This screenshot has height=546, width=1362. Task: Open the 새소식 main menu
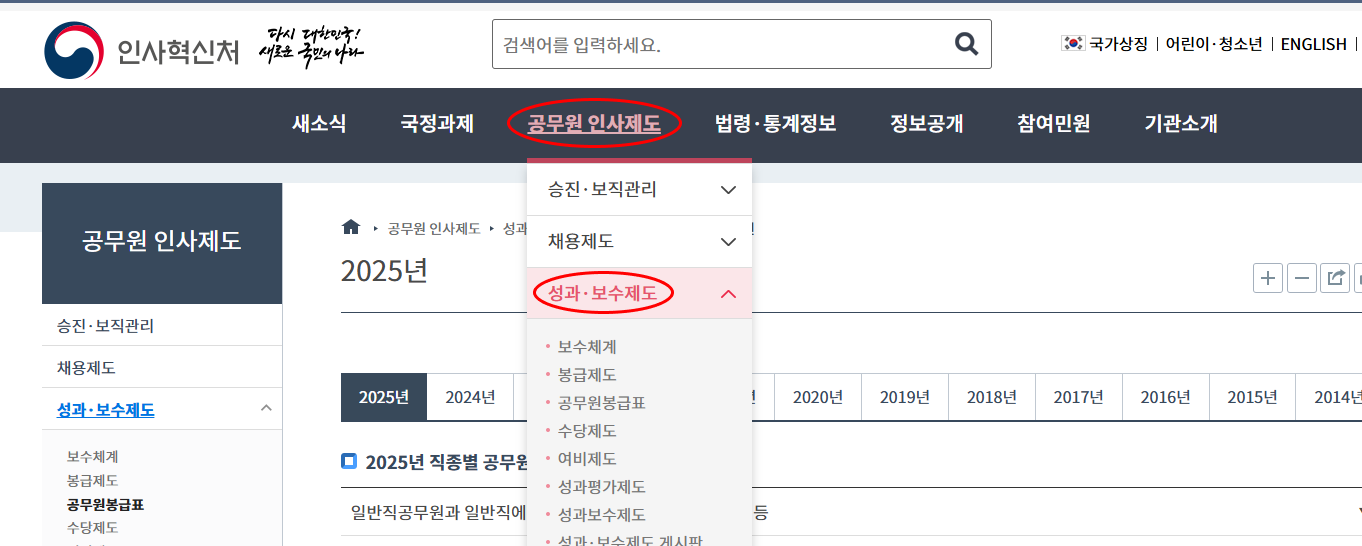pos(319,124)
